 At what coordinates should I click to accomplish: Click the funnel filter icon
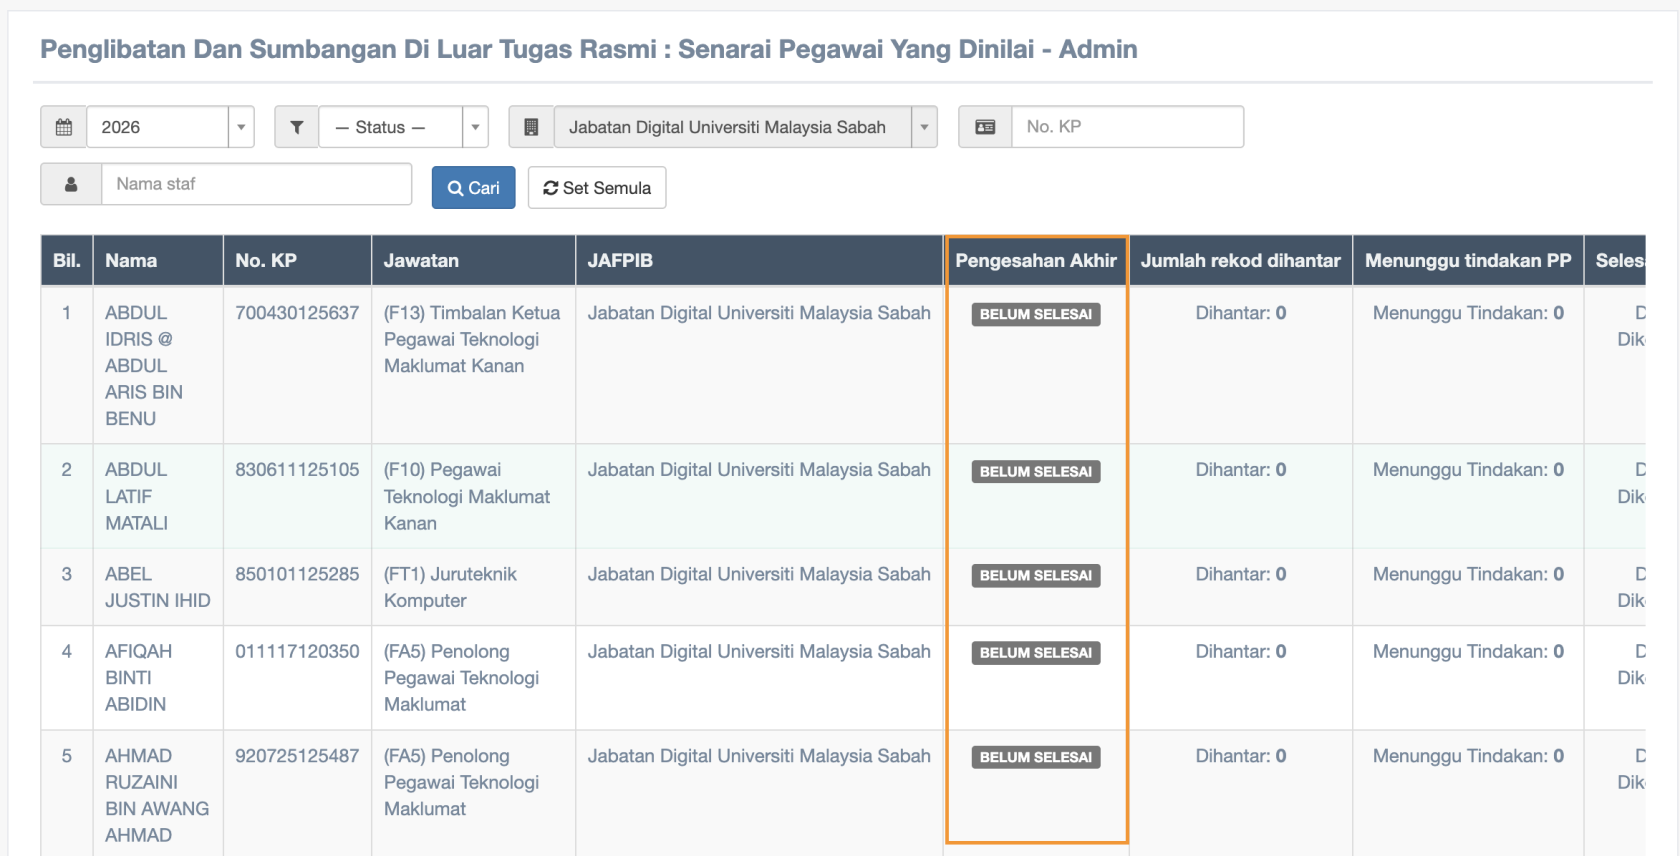pos(297,127)
